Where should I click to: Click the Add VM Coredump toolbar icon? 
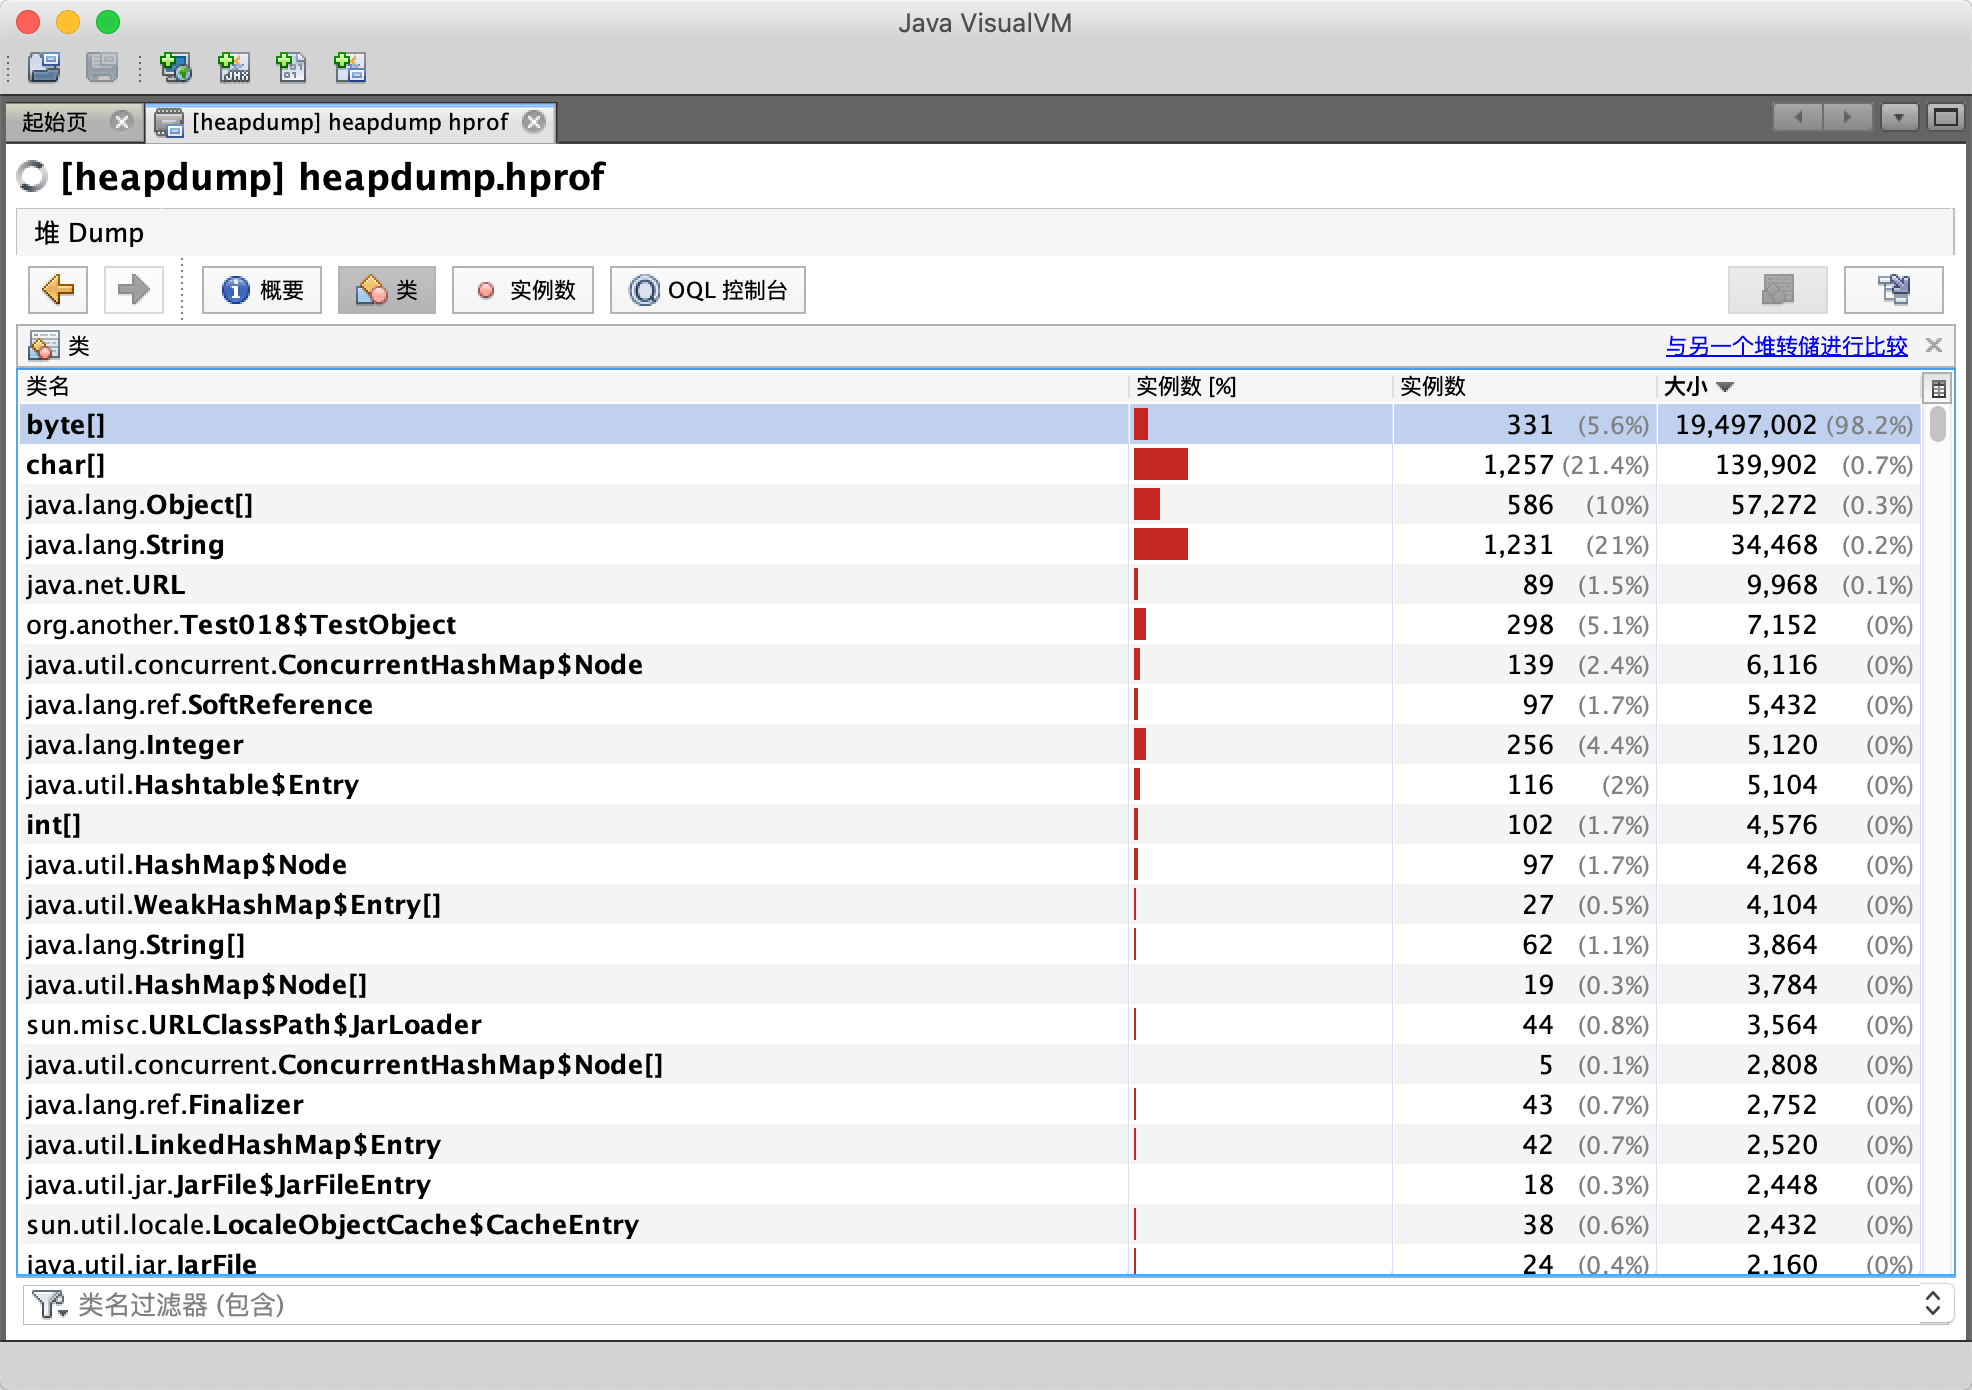[292, 67]
